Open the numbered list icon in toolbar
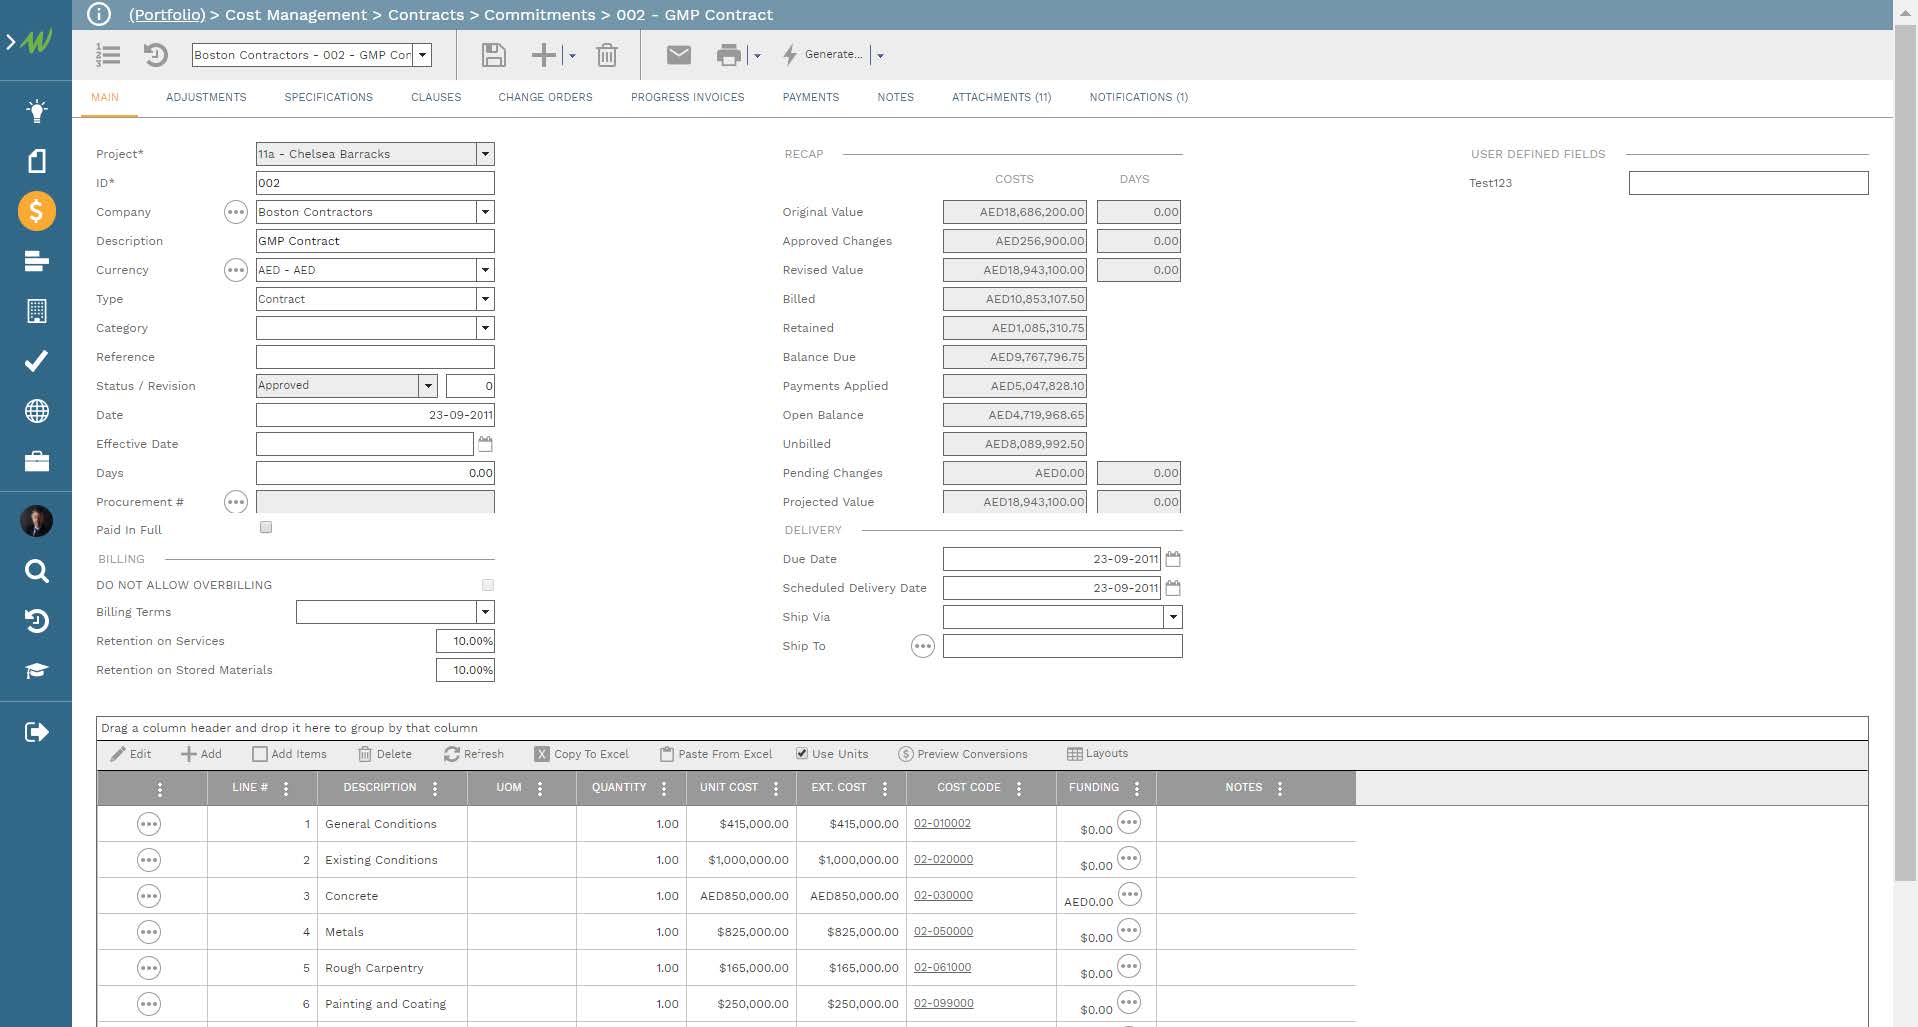Viewport: 1918px width, 1027px height. (107, 55)
